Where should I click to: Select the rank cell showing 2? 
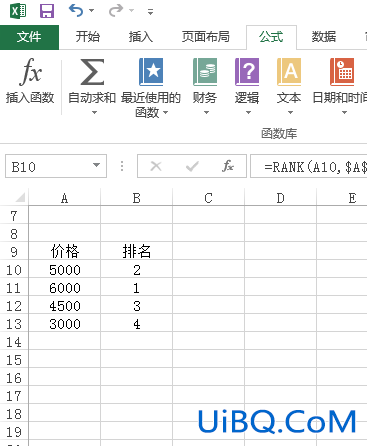(137, 270)
